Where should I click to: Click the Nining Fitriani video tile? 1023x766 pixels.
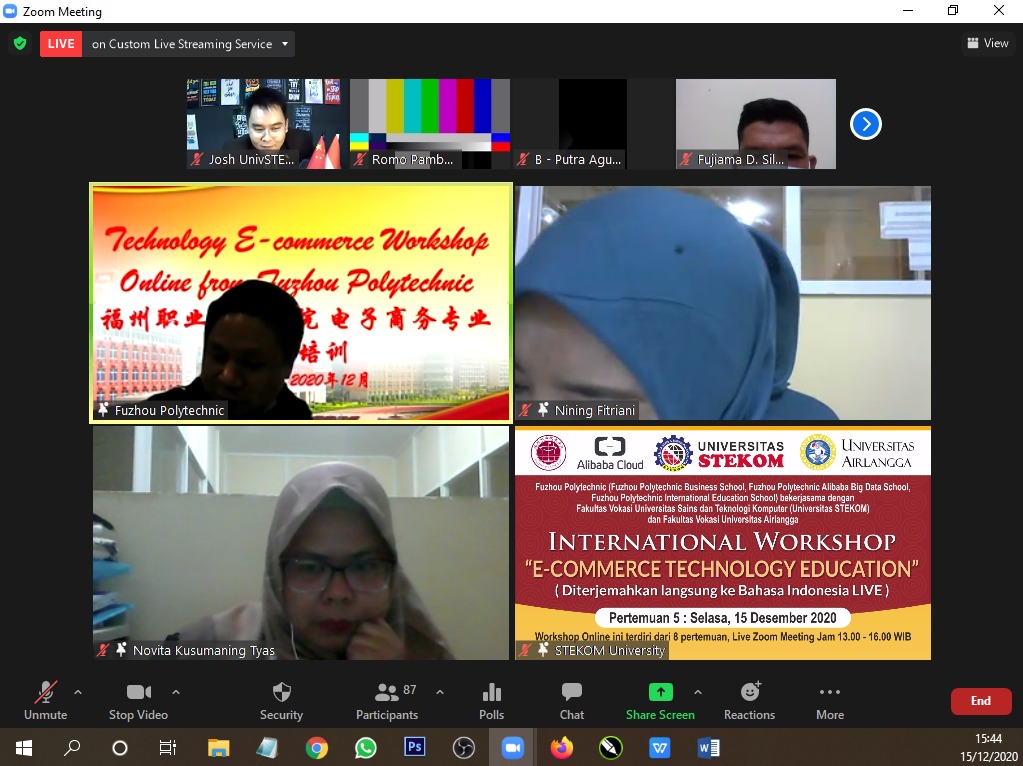point(723,303)
